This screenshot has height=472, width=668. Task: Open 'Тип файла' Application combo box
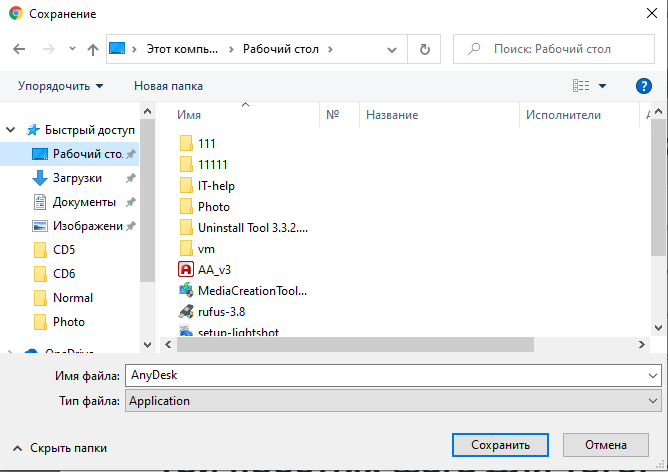tap(393, 401)
